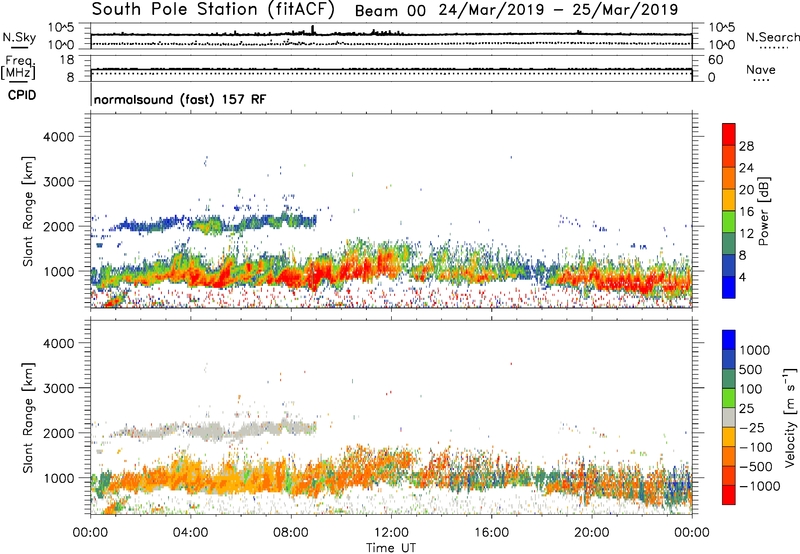Click the 'N.Sky' axis label
The height and width of the screenshot is (554, 800).
click(19, 37)
